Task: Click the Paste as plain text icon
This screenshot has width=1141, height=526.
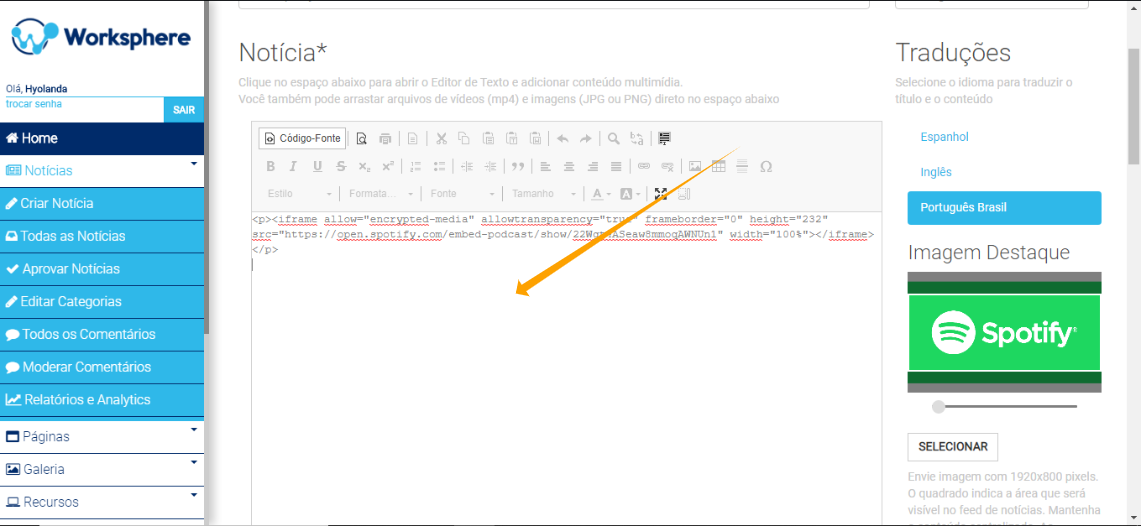Action: point(512,138)
